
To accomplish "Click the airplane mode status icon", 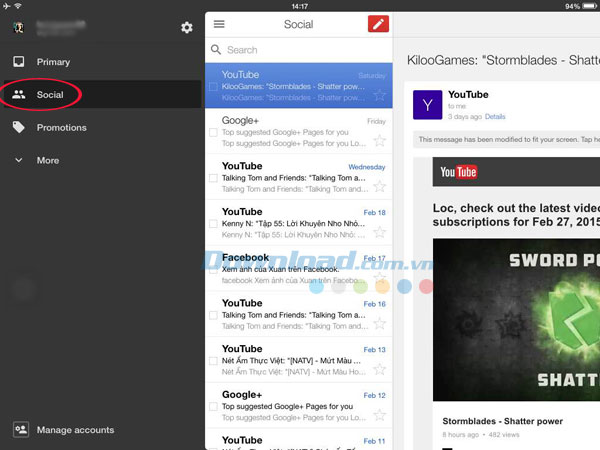I will [x=6, y=6].
